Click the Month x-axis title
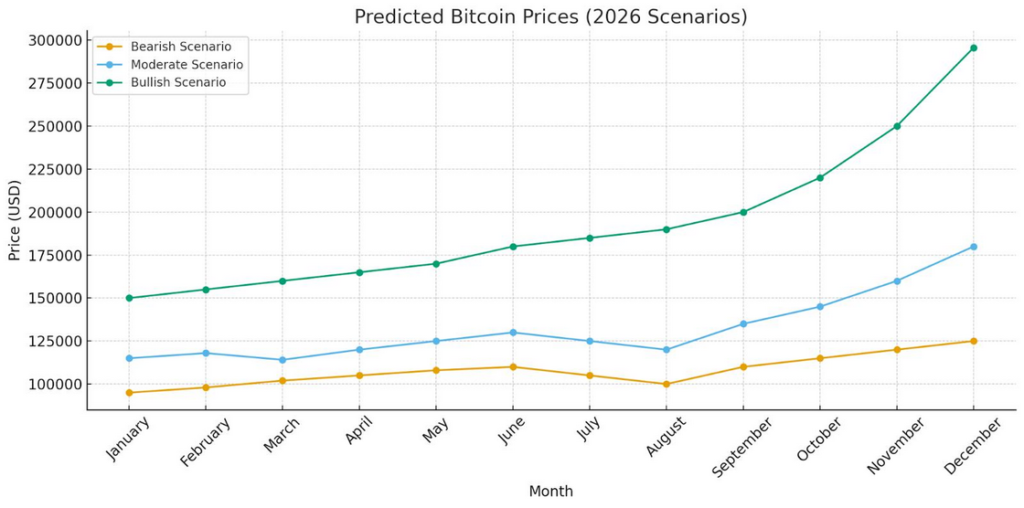The image size is (1024, 508). coord(551,492)
